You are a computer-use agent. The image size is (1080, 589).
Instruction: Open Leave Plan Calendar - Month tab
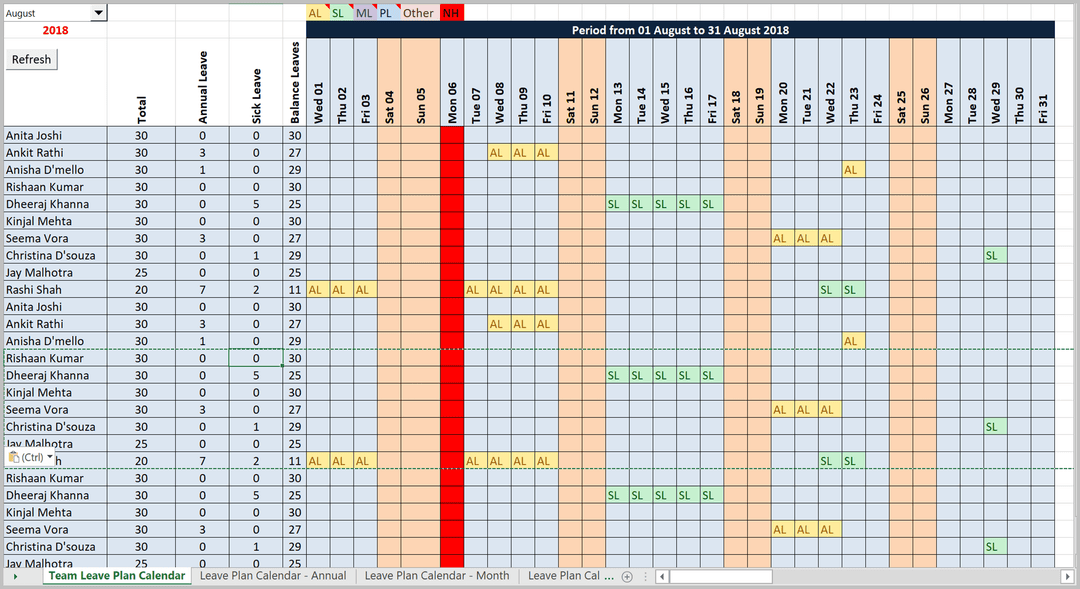[437, 576]
